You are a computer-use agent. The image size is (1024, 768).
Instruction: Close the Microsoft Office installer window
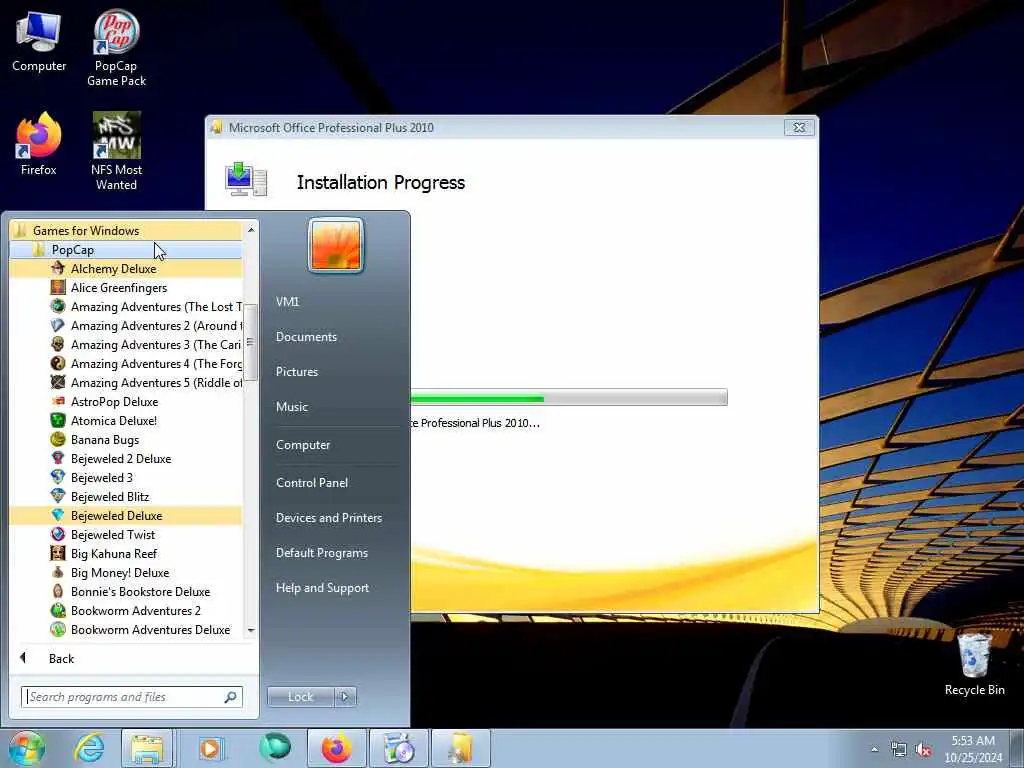(799, 127)
